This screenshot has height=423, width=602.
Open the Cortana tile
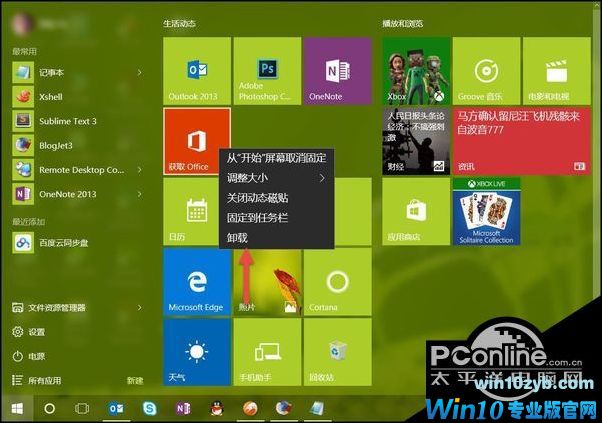click(x=337, y=282)
